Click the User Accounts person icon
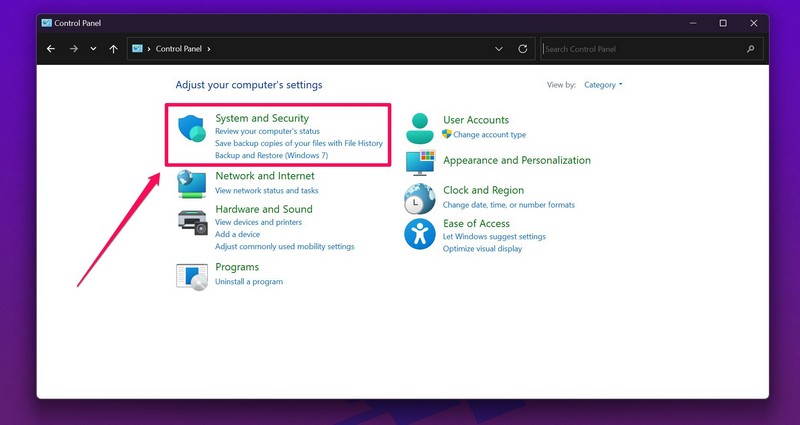 (x=419, y=127)
